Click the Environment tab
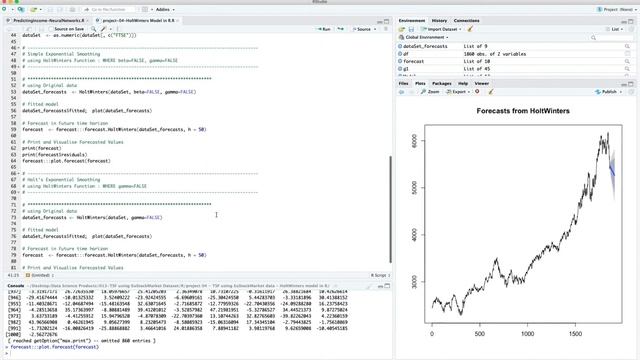Screen dimensions: 640x360 [x=411, y=20]
